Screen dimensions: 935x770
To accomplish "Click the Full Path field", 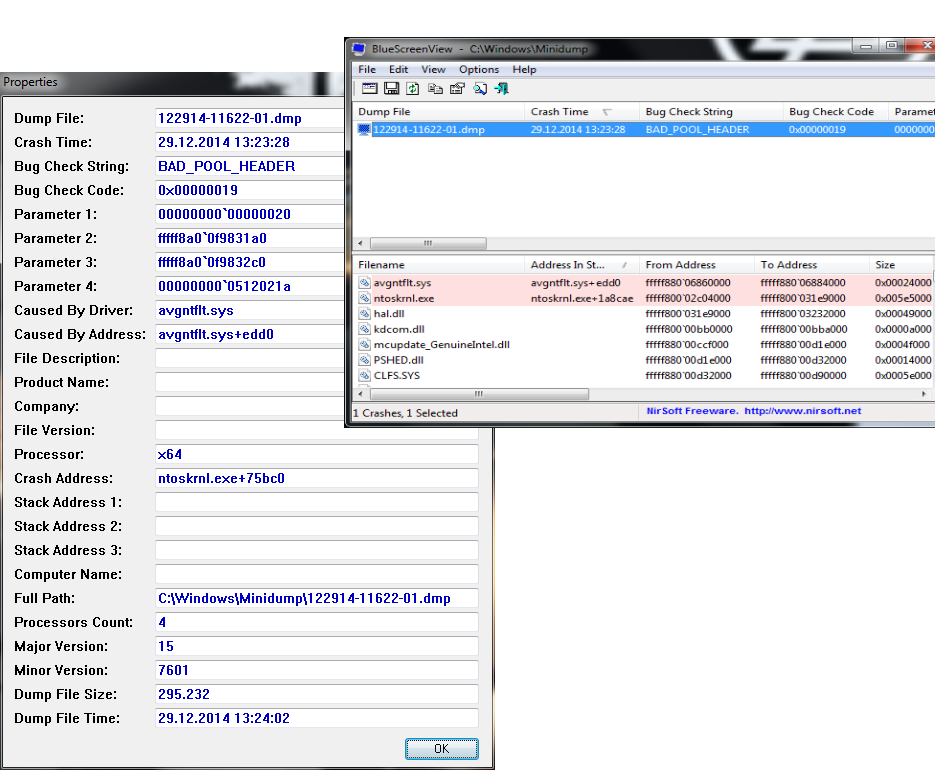I will tap(317, 598).
